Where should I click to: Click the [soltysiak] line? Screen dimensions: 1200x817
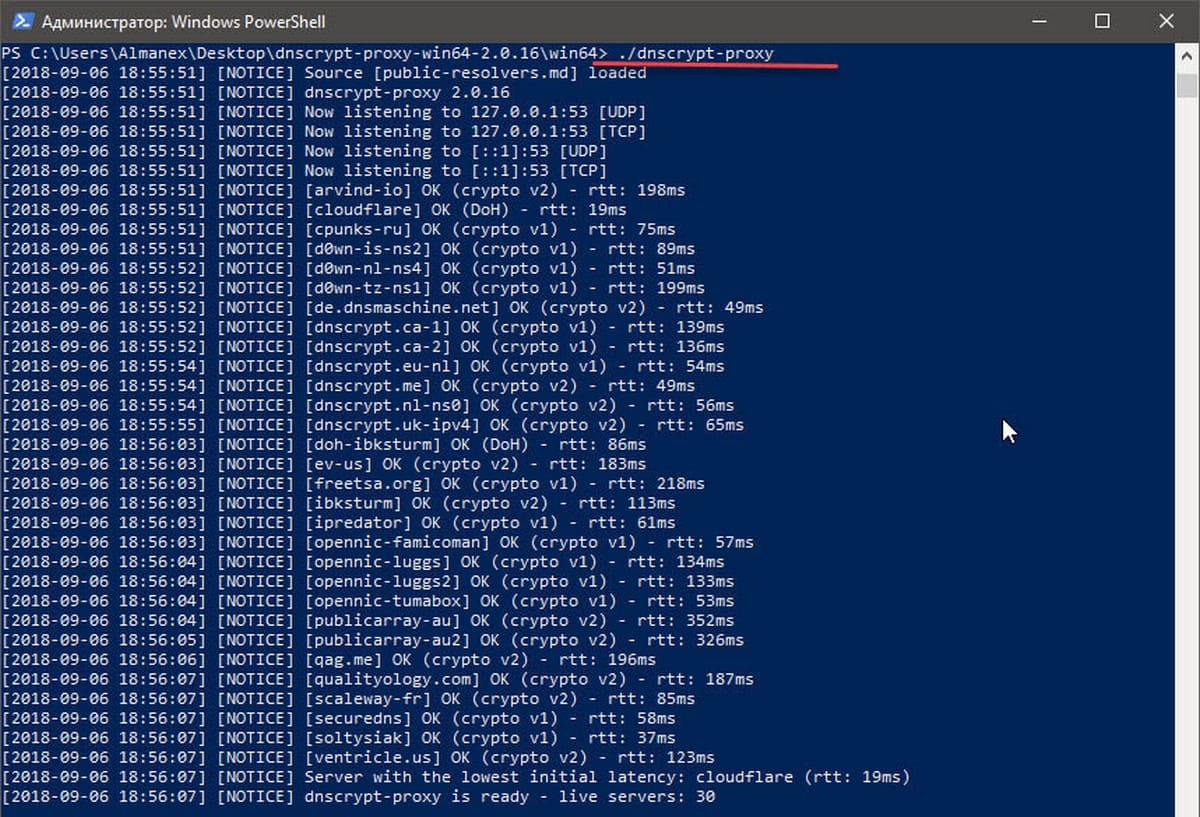(339, 738)
